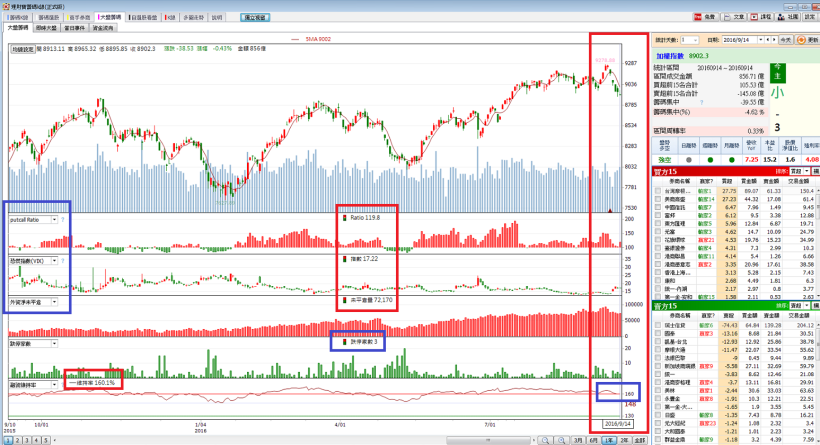Viewport: 820px width, 445px height.
Task: Click the 今天 button
Action: 786,40
